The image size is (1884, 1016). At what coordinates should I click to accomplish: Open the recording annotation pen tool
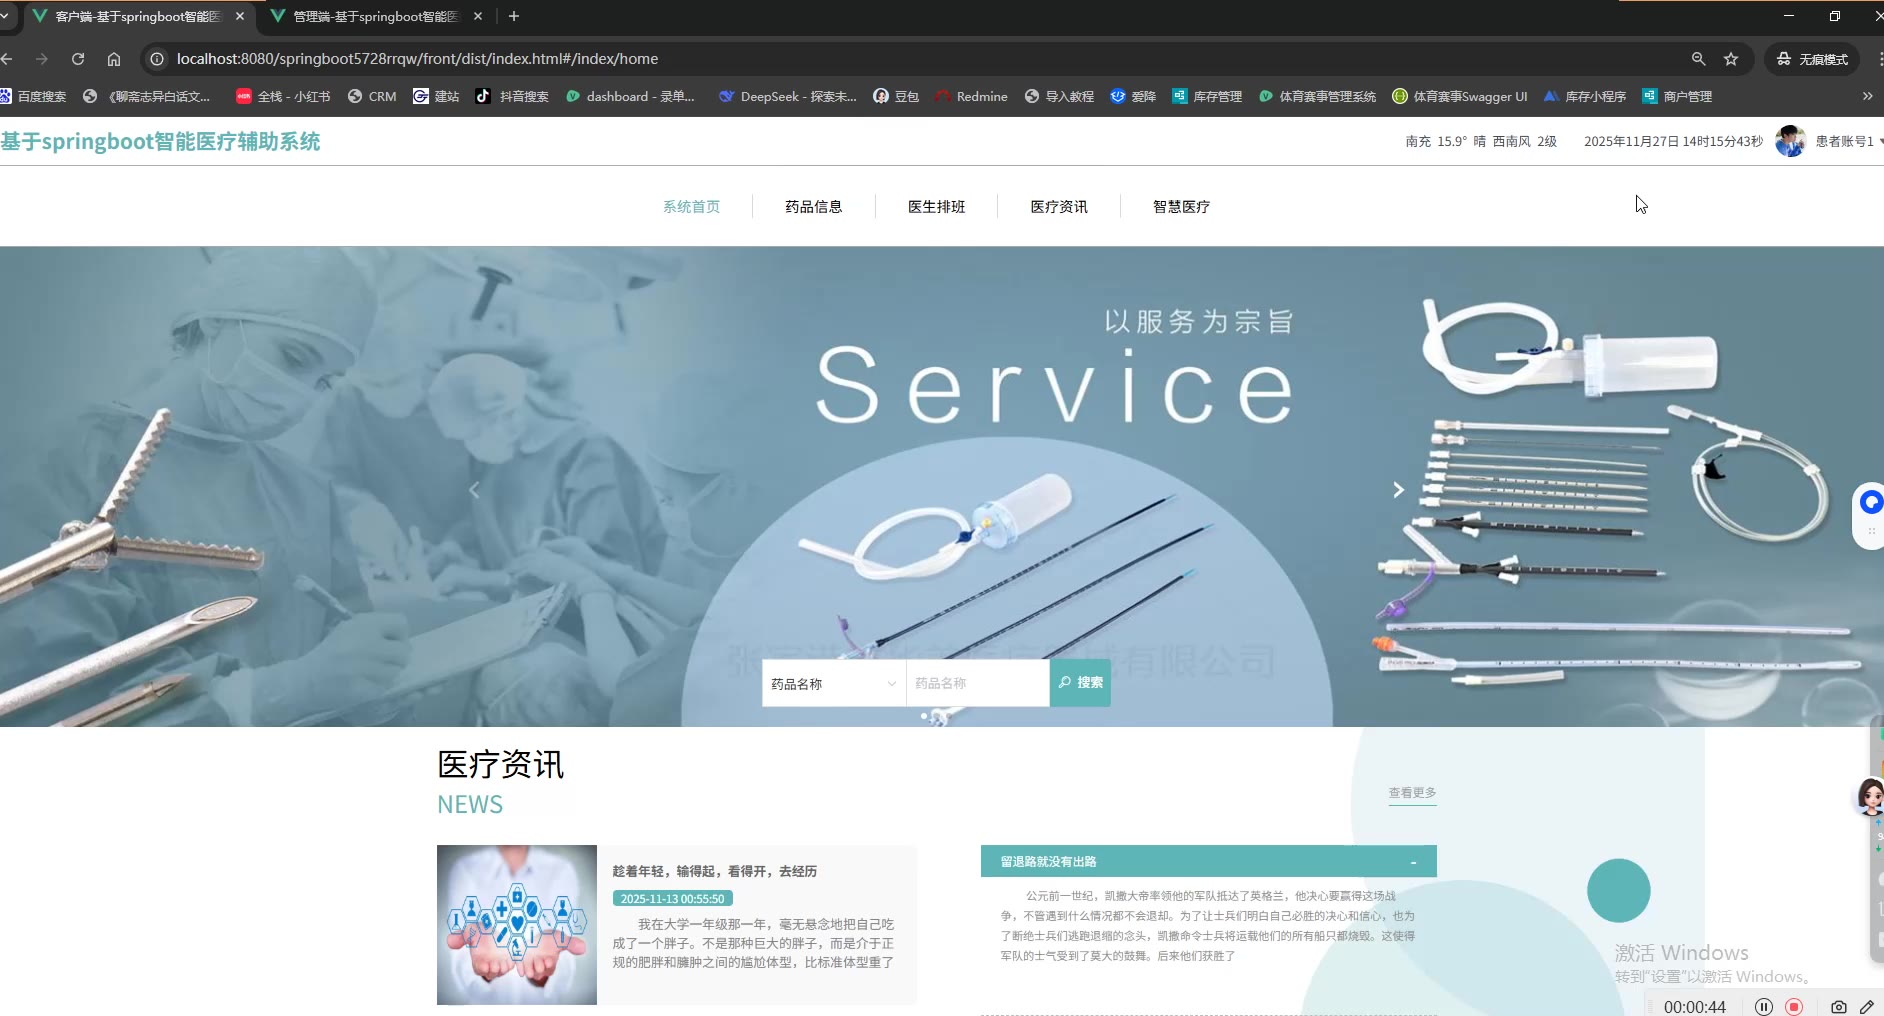1867,1006
